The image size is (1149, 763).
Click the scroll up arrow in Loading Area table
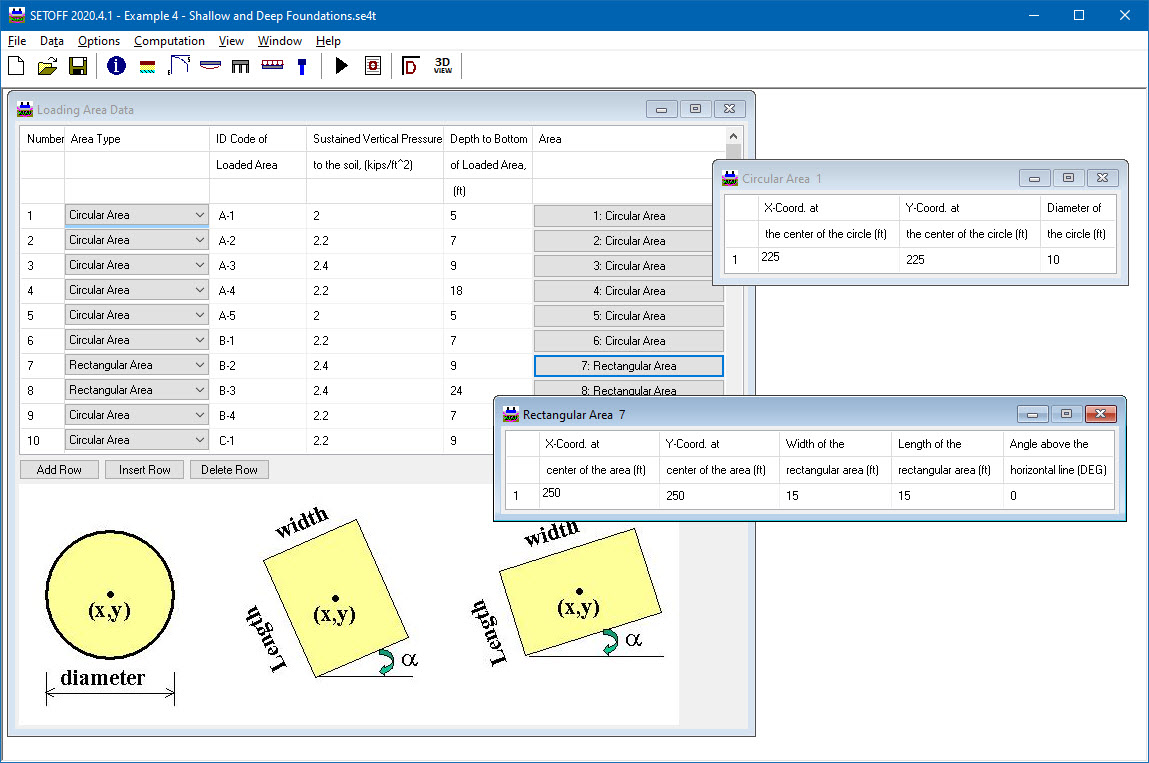tap(734, 136)
